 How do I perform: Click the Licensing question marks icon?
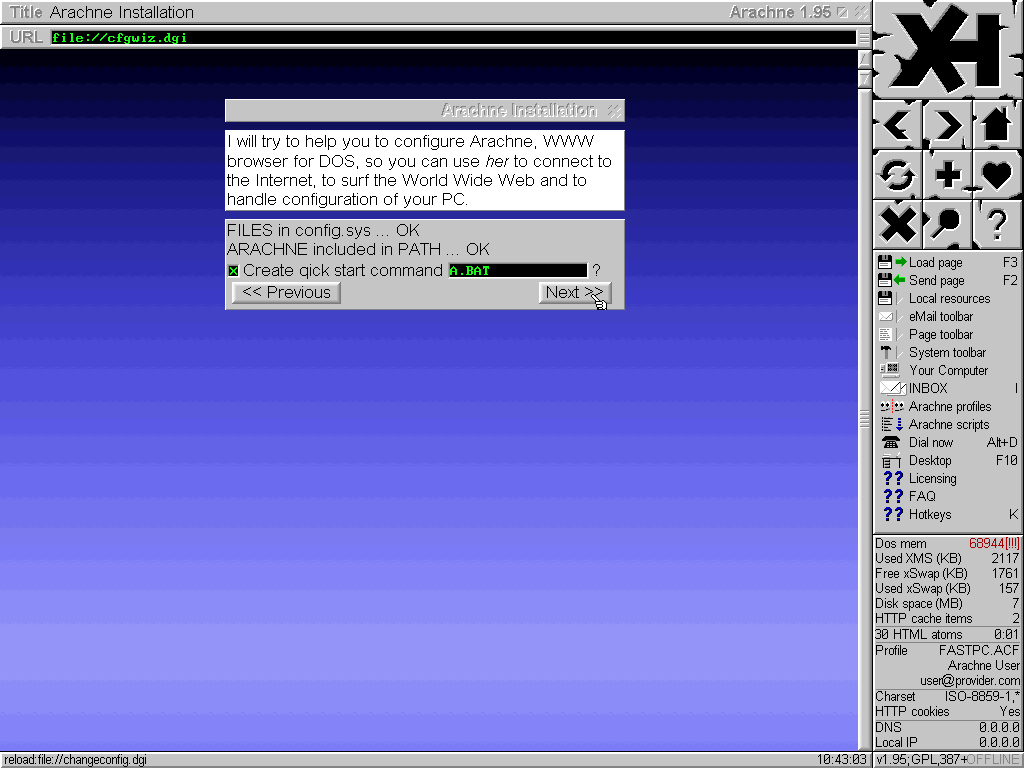893,479
